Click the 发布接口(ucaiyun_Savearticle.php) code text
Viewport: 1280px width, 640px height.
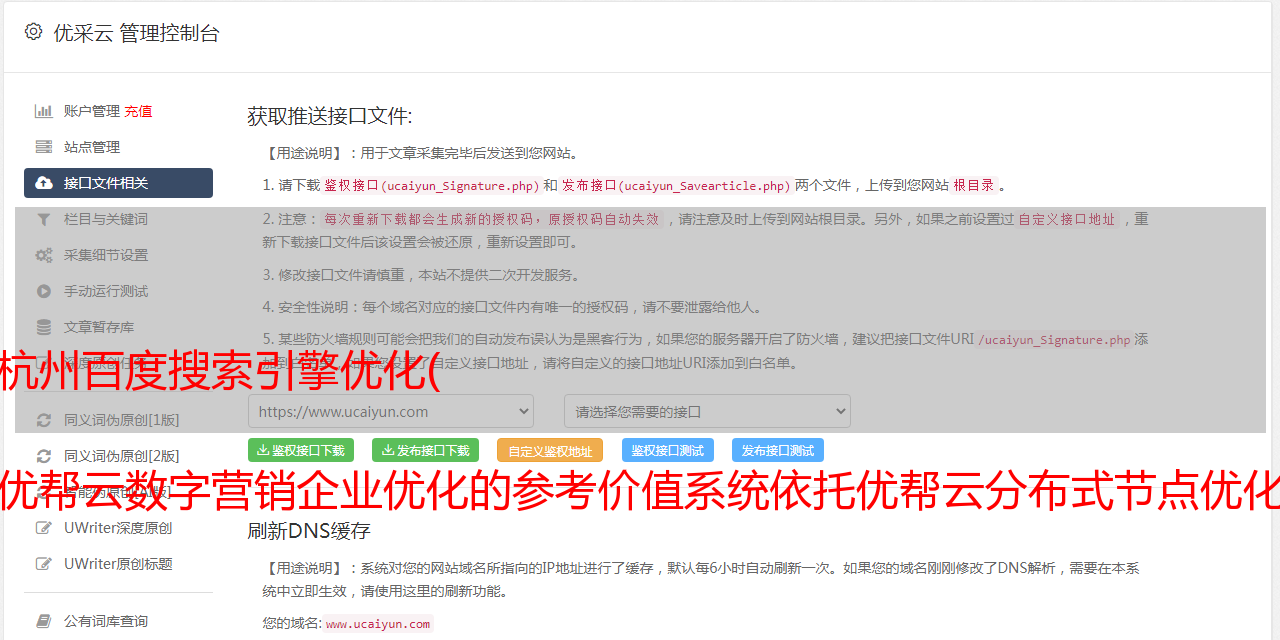676,186
